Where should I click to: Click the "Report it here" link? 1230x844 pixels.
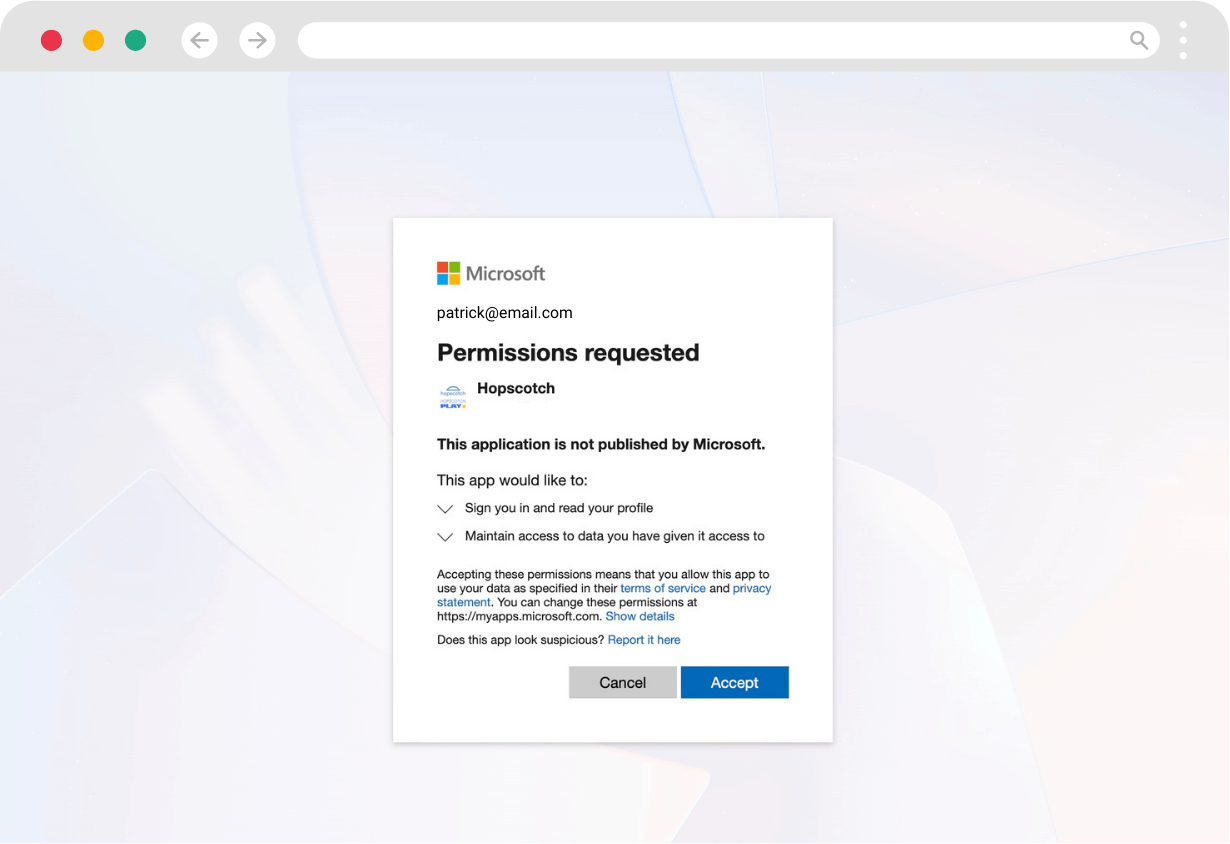pyautogui.click(x=644, y=640)
